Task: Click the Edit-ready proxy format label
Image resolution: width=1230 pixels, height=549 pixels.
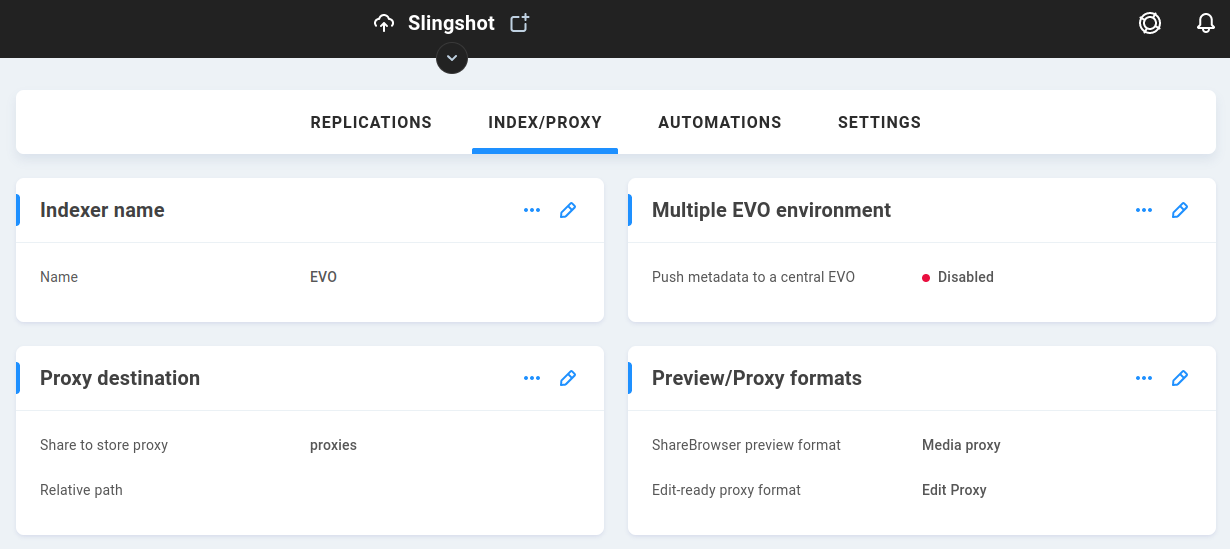Action: 726,490
